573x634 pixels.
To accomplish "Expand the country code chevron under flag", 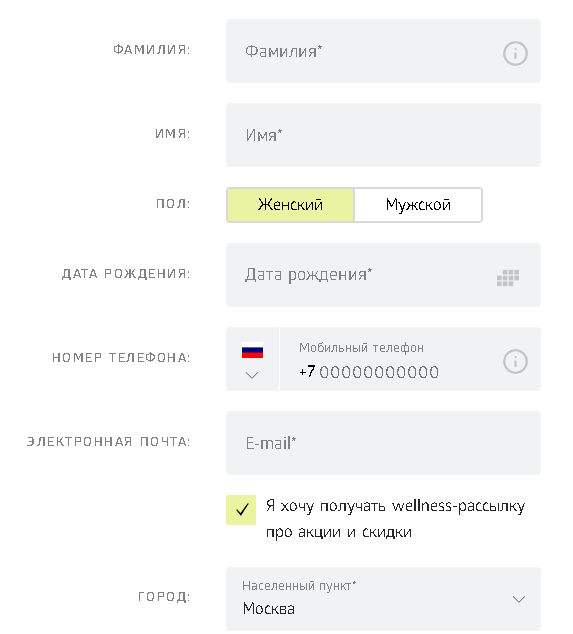I will pos(252,376).
